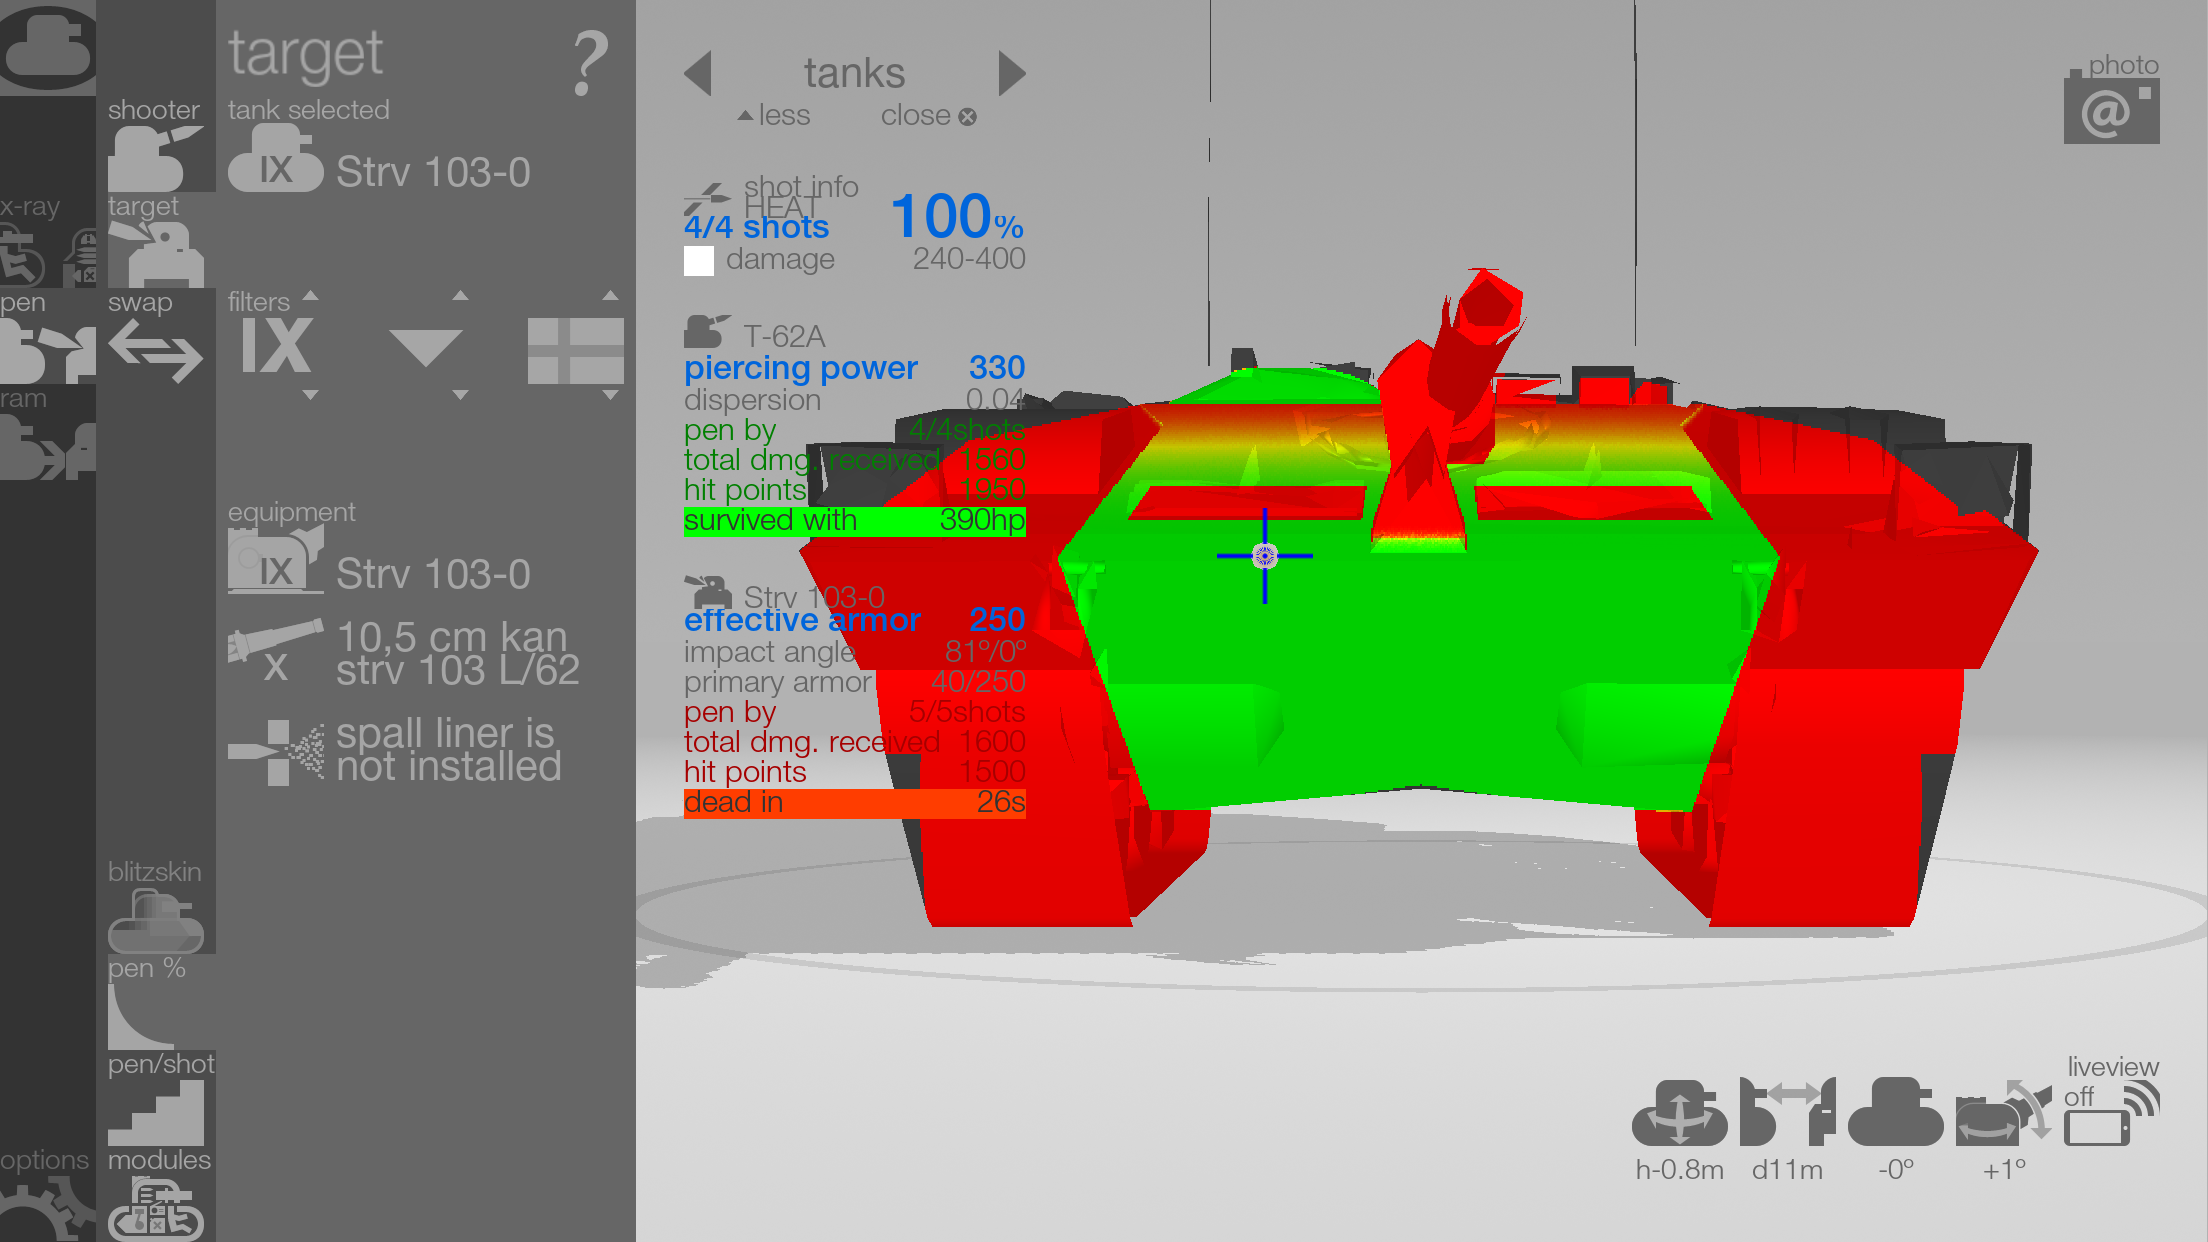The height and width of the screenshot is (1242, 2208).
Task: Open the help question mark
Action: click(590, 63)
